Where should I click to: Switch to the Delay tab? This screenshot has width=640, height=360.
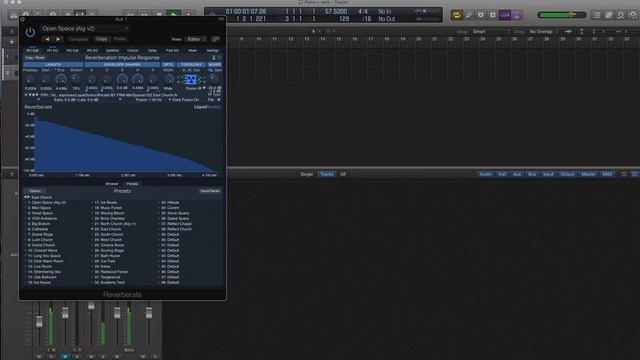(152, 51)
